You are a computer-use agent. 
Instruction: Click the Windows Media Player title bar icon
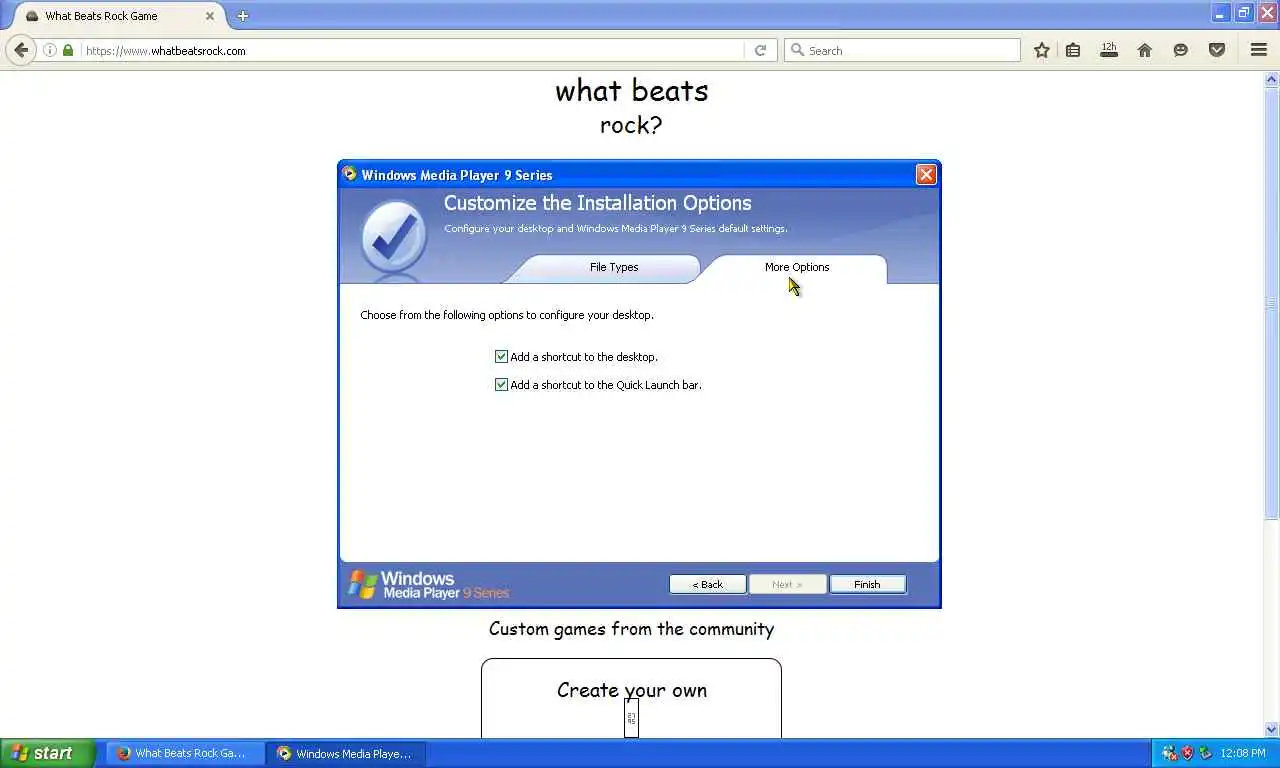[349, 174]
